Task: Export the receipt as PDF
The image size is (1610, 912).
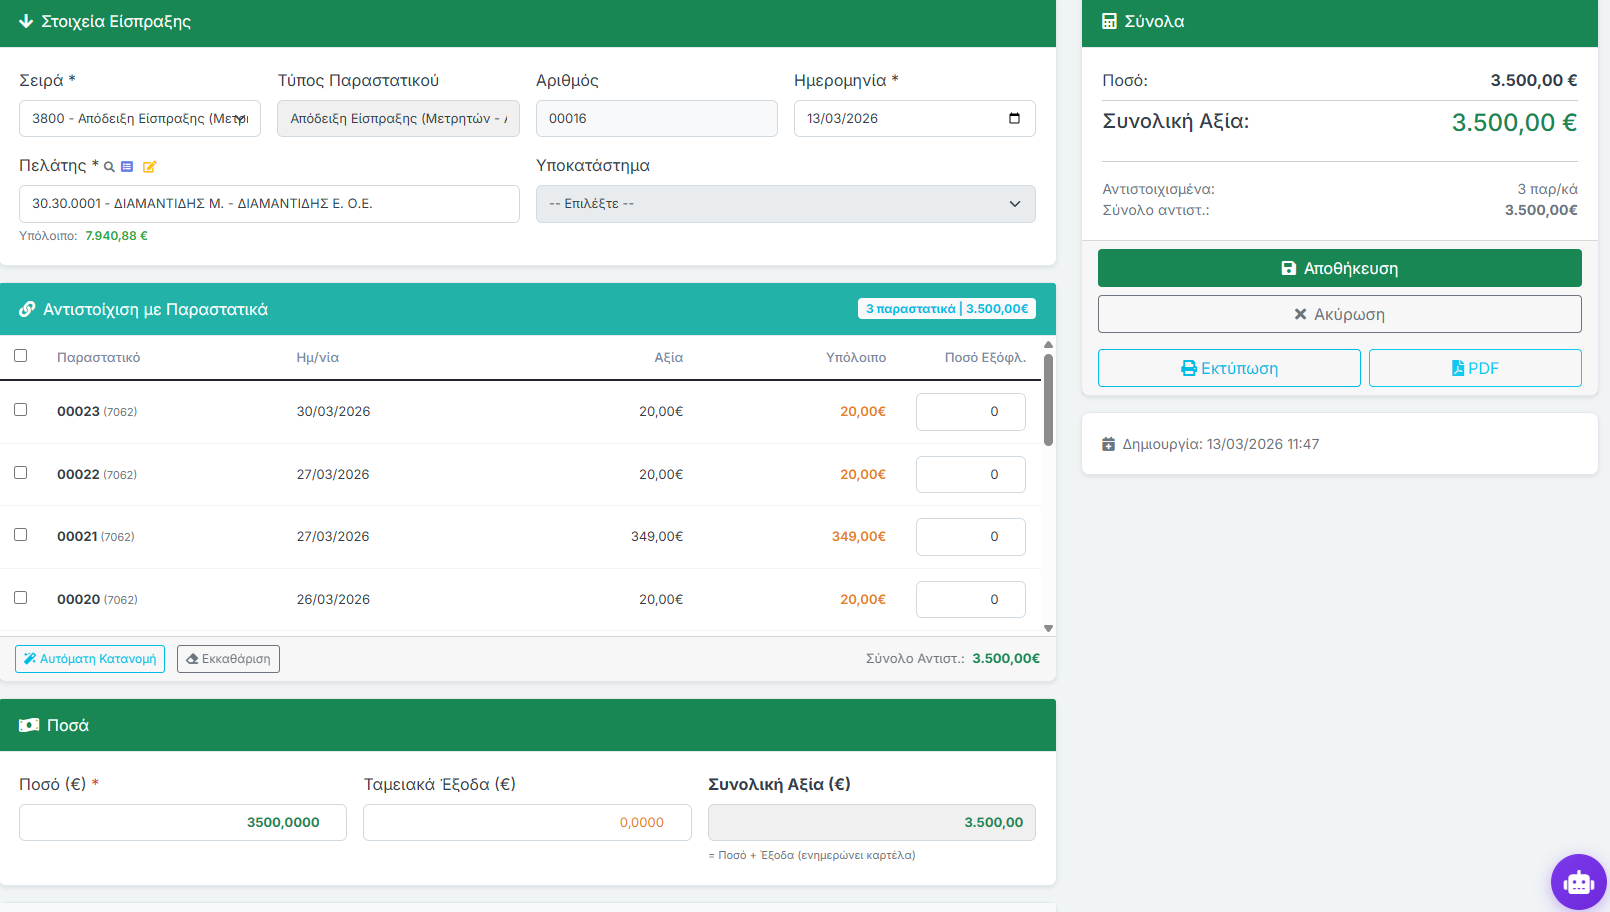Action: coord(1475,368)
